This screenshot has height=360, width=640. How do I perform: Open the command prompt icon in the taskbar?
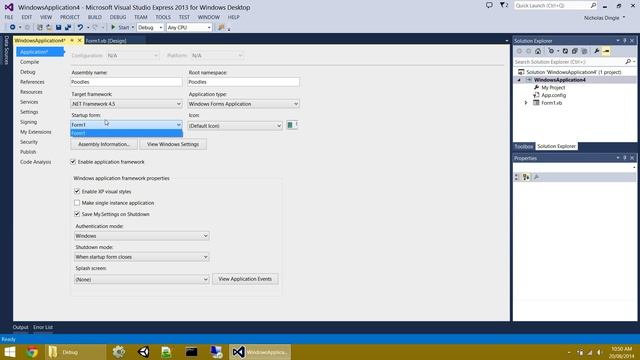click(191, 352)
